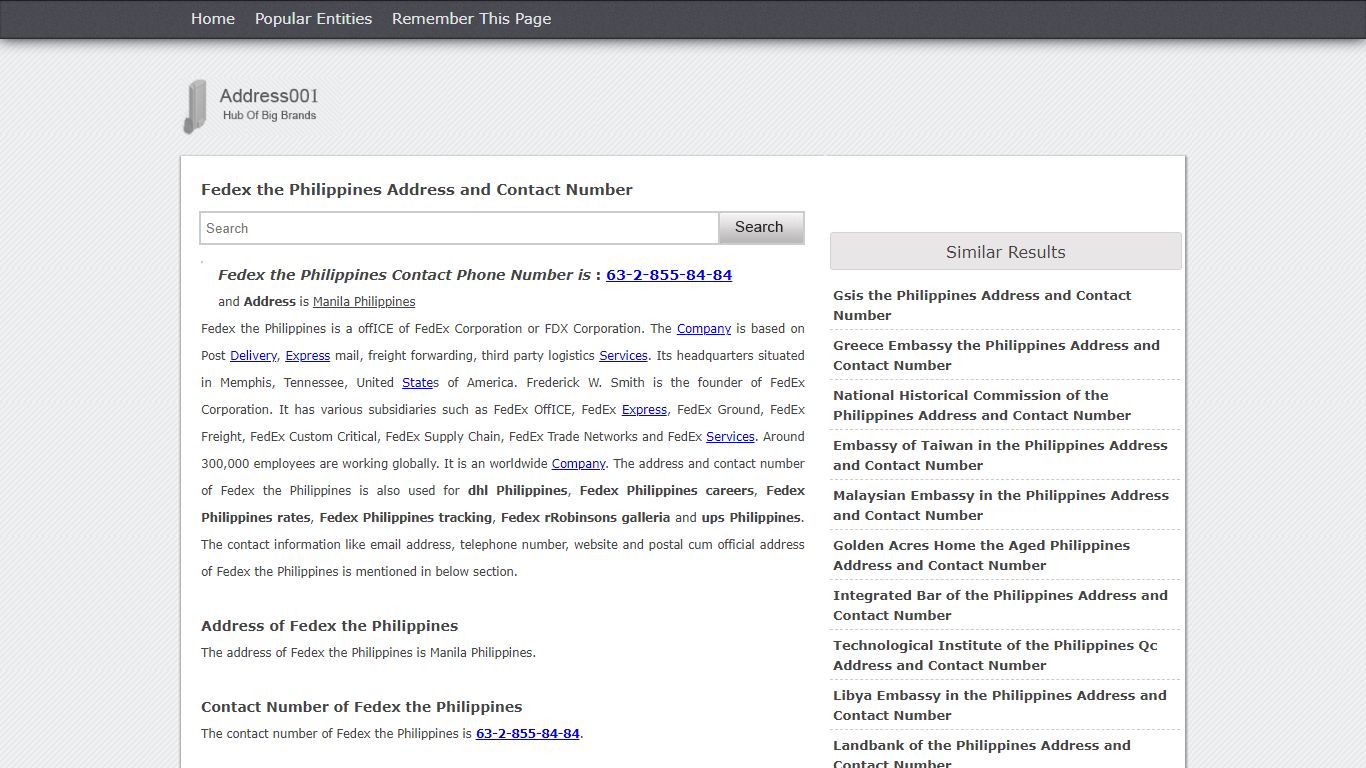
Task: Open Technological Institute of the Philippines Qc result
Action: pyautogui.click(x=995, y=655)
